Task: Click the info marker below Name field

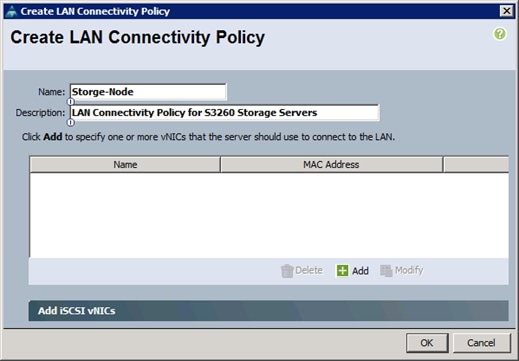Action: [x=71, y=102]
